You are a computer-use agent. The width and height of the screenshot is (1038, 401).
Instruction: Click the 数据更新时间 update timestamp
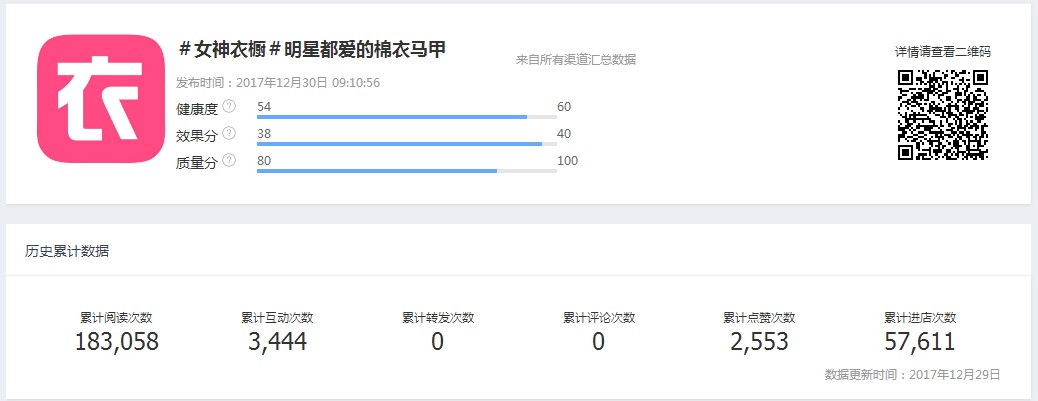pos(912,375)
